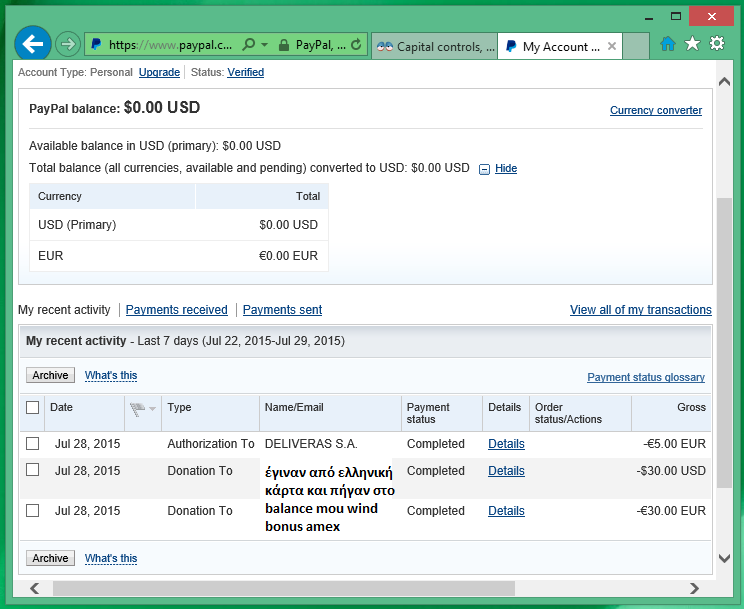Check the -$30.00 USD donation checkbox
Image resolution: width=744 pixels, height=609 pixels.
click(32, 469)
